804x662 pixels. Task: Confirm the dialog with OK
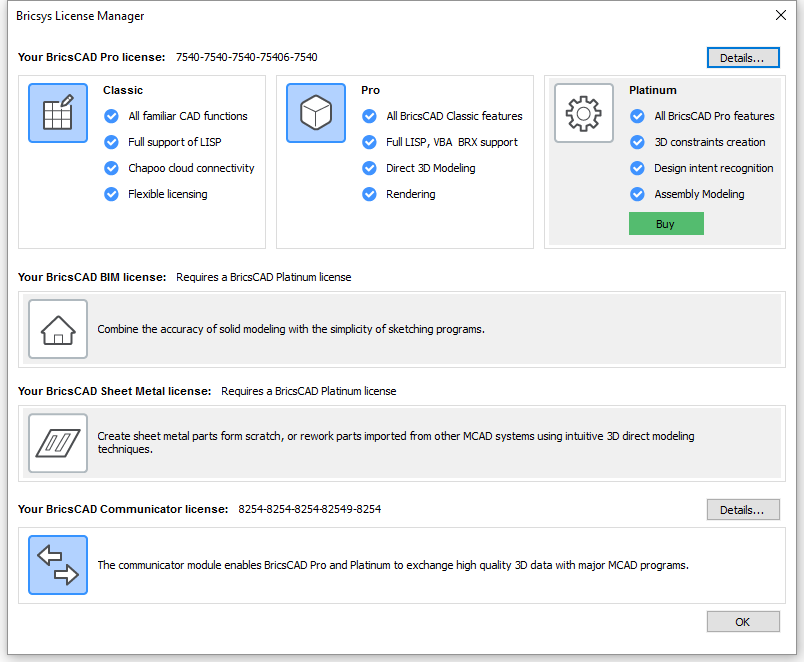pyautogui.click(x=743, y=621)
